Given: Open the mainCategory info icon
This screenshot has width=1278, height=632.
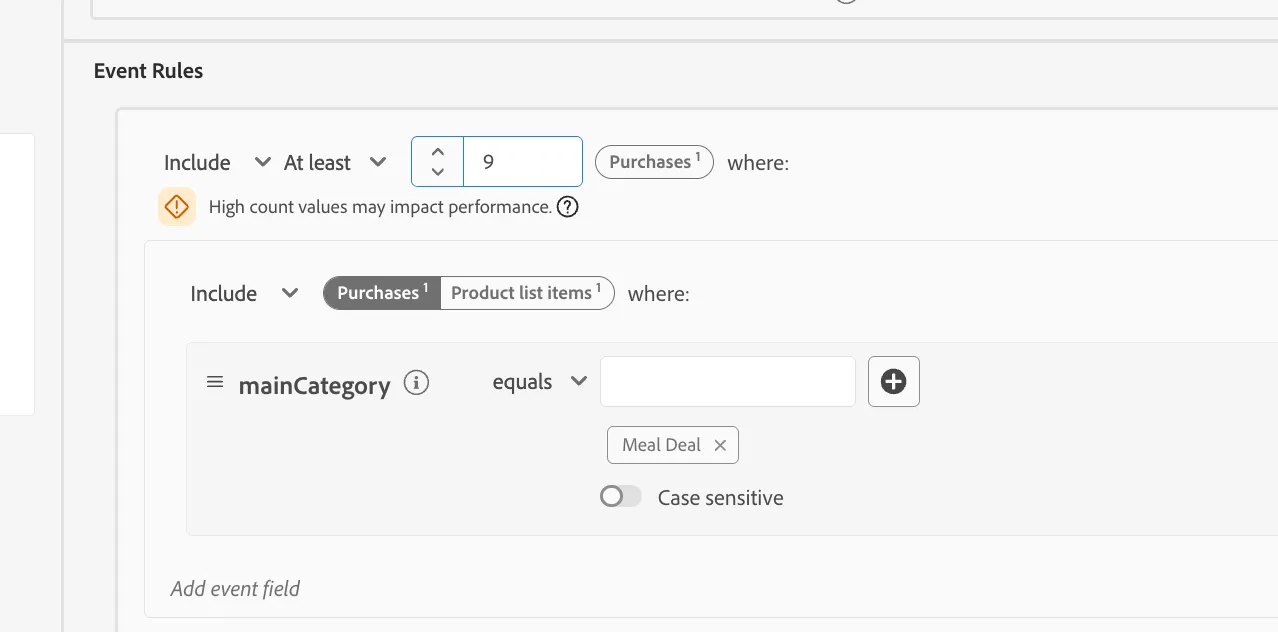Looking at the screenshot, I should (416, 382).
